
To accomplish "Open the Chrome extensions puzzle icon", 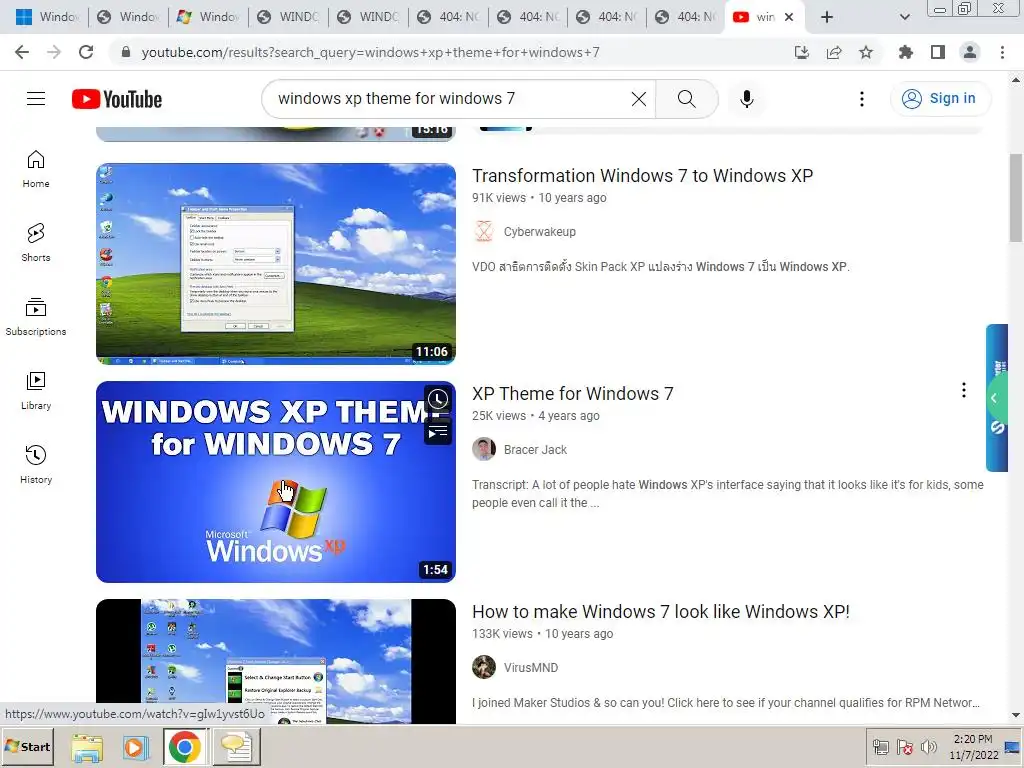I will point(906,52).
